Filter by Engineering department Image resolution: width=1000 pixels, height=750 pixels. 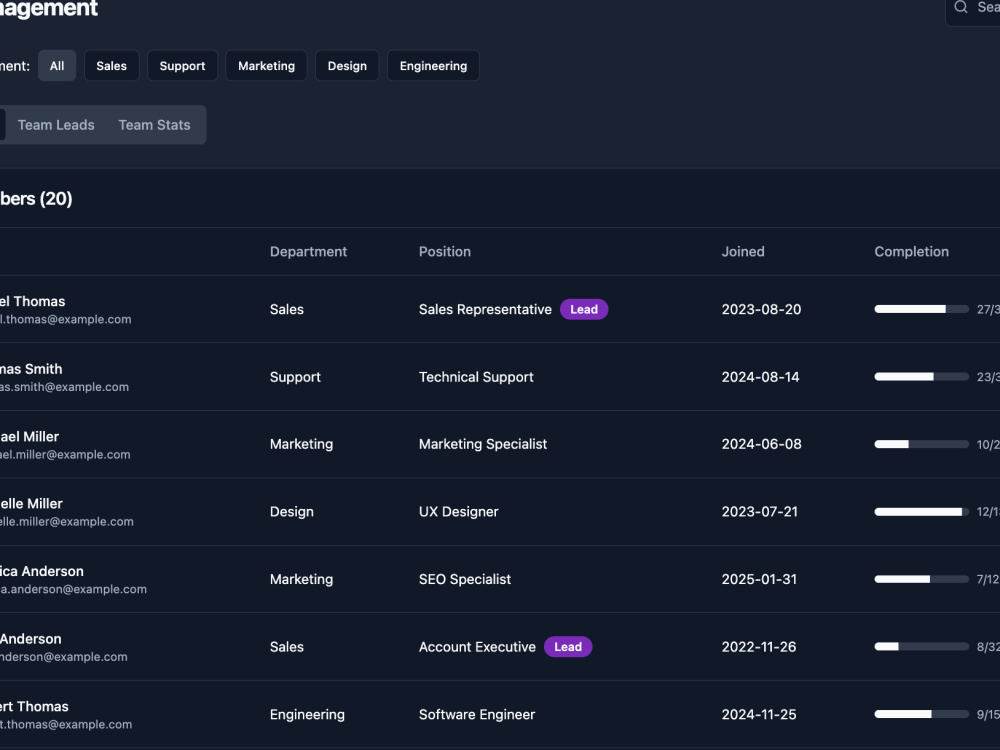coord(433,66)
